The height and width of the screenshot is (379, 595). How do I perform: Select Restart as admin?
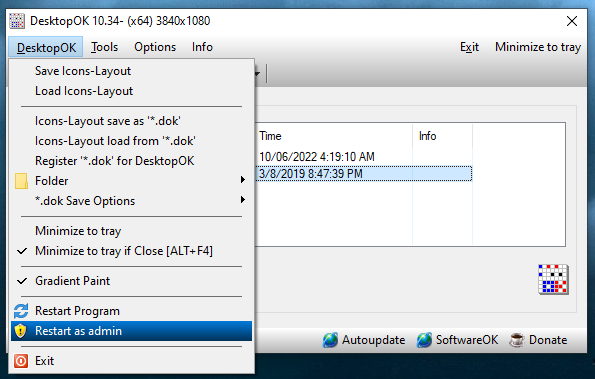pyautogui.click(x=131, y=331)
